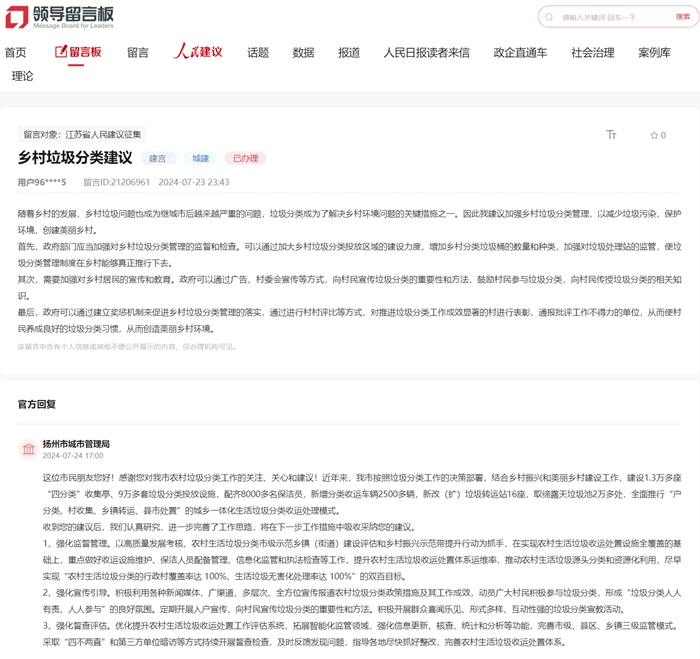Screen dimensions: 700x659
Task: Click the title 乡村垃圾分类建议
Action: [x=75, y=158]
